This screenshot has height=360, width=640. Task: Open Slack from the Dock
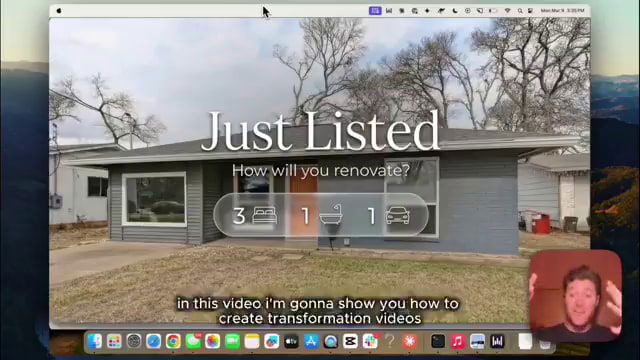coord(370,341)
